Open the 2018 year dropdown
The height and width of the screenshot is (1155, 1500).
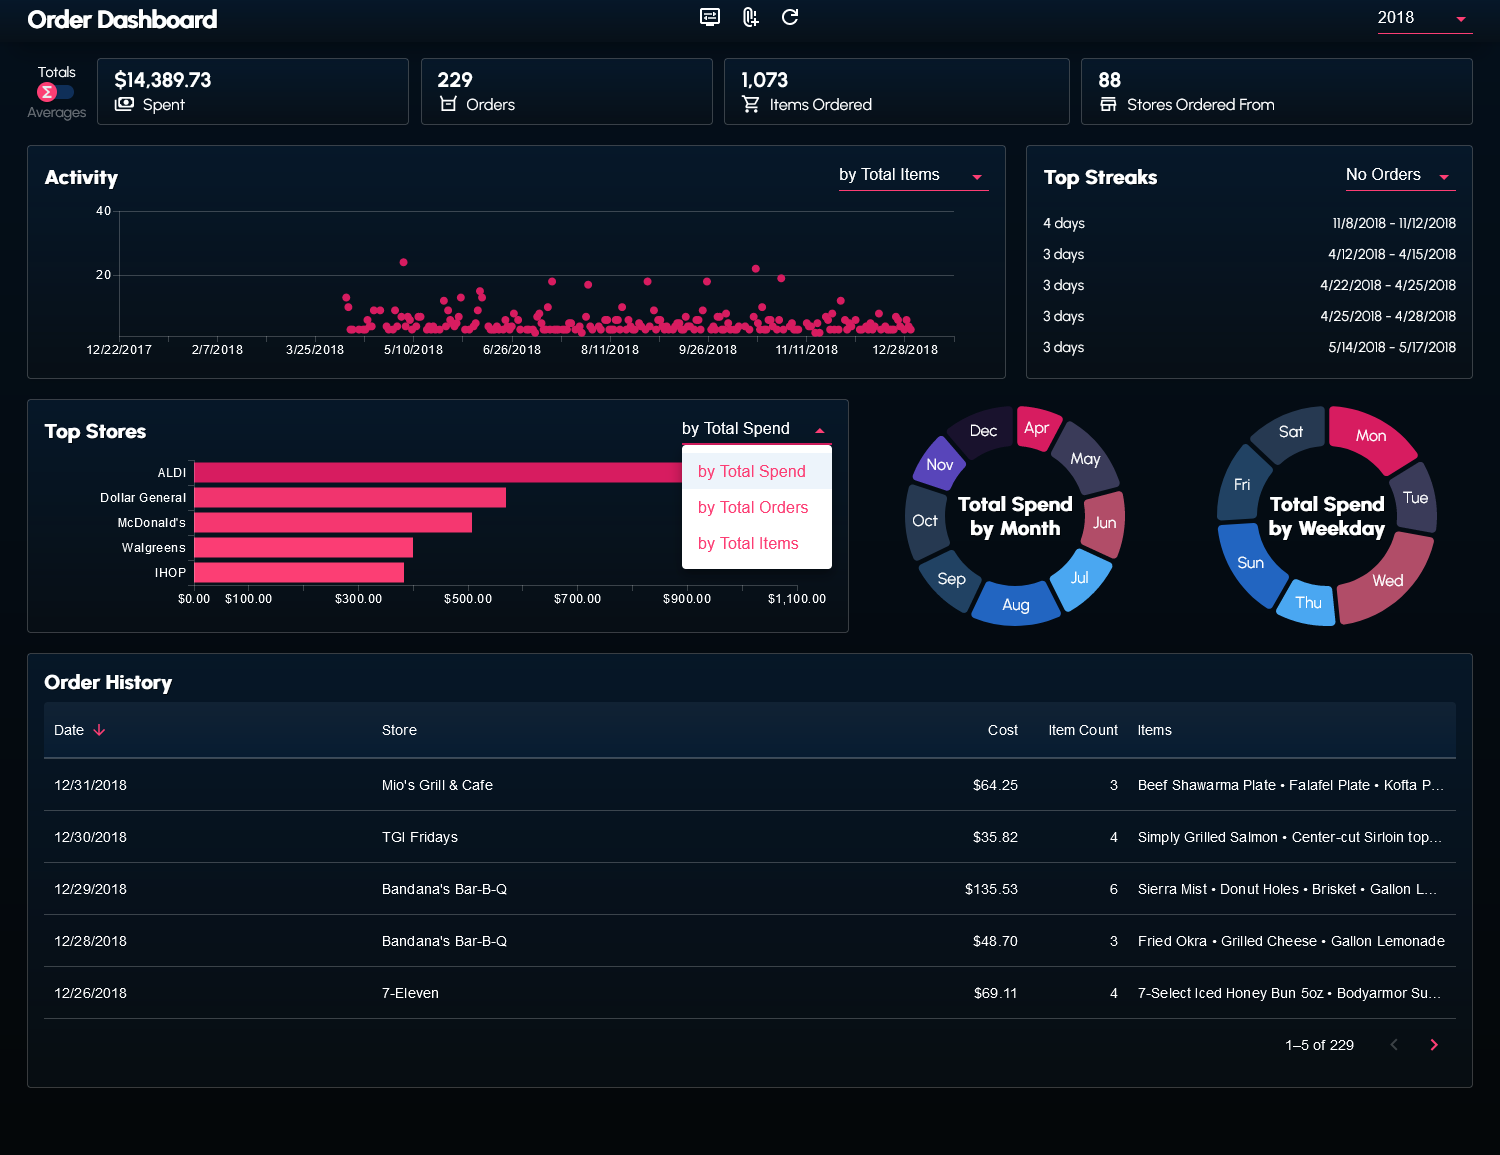(x=1424, y=18)
